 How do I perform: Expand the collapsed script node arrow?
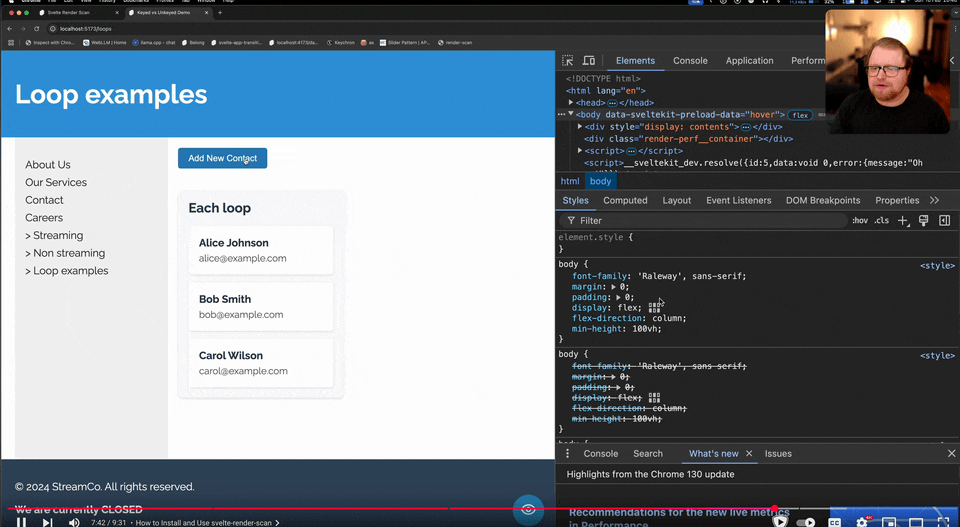coord(580,151)
